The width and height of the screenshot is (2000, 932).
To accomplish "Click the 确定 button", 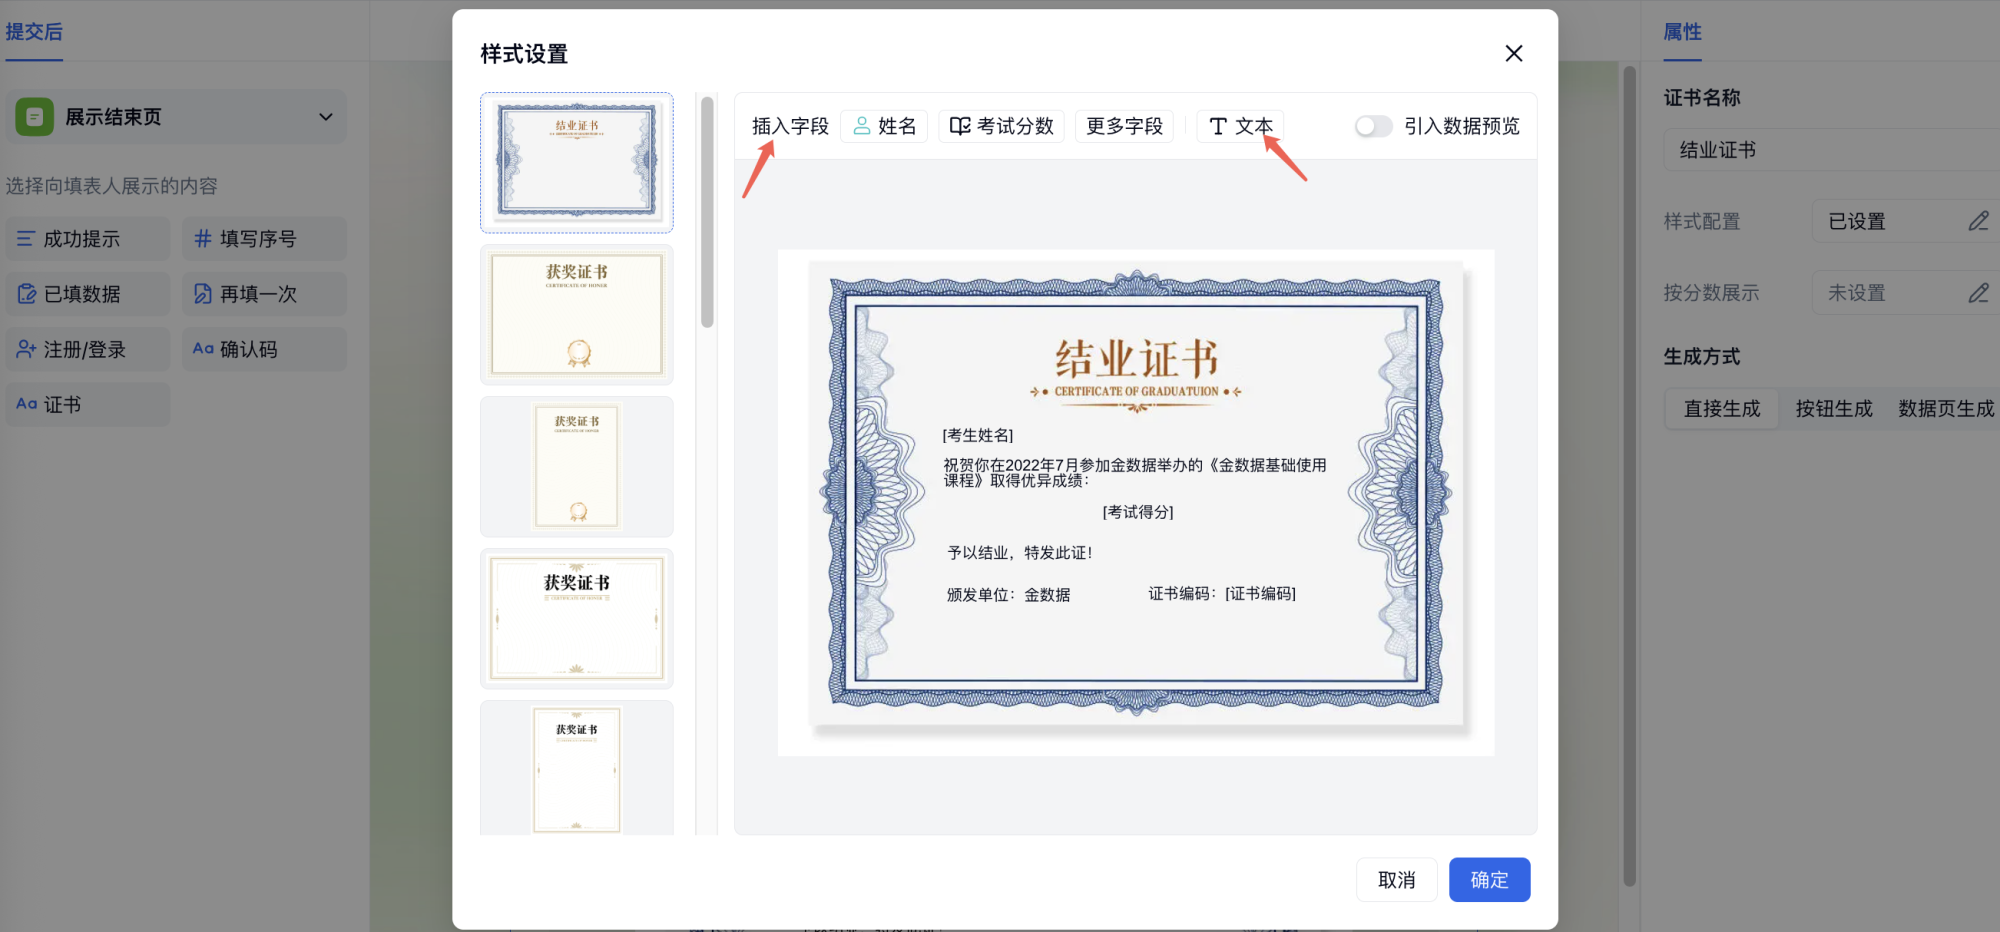I will pos(1488,880).
